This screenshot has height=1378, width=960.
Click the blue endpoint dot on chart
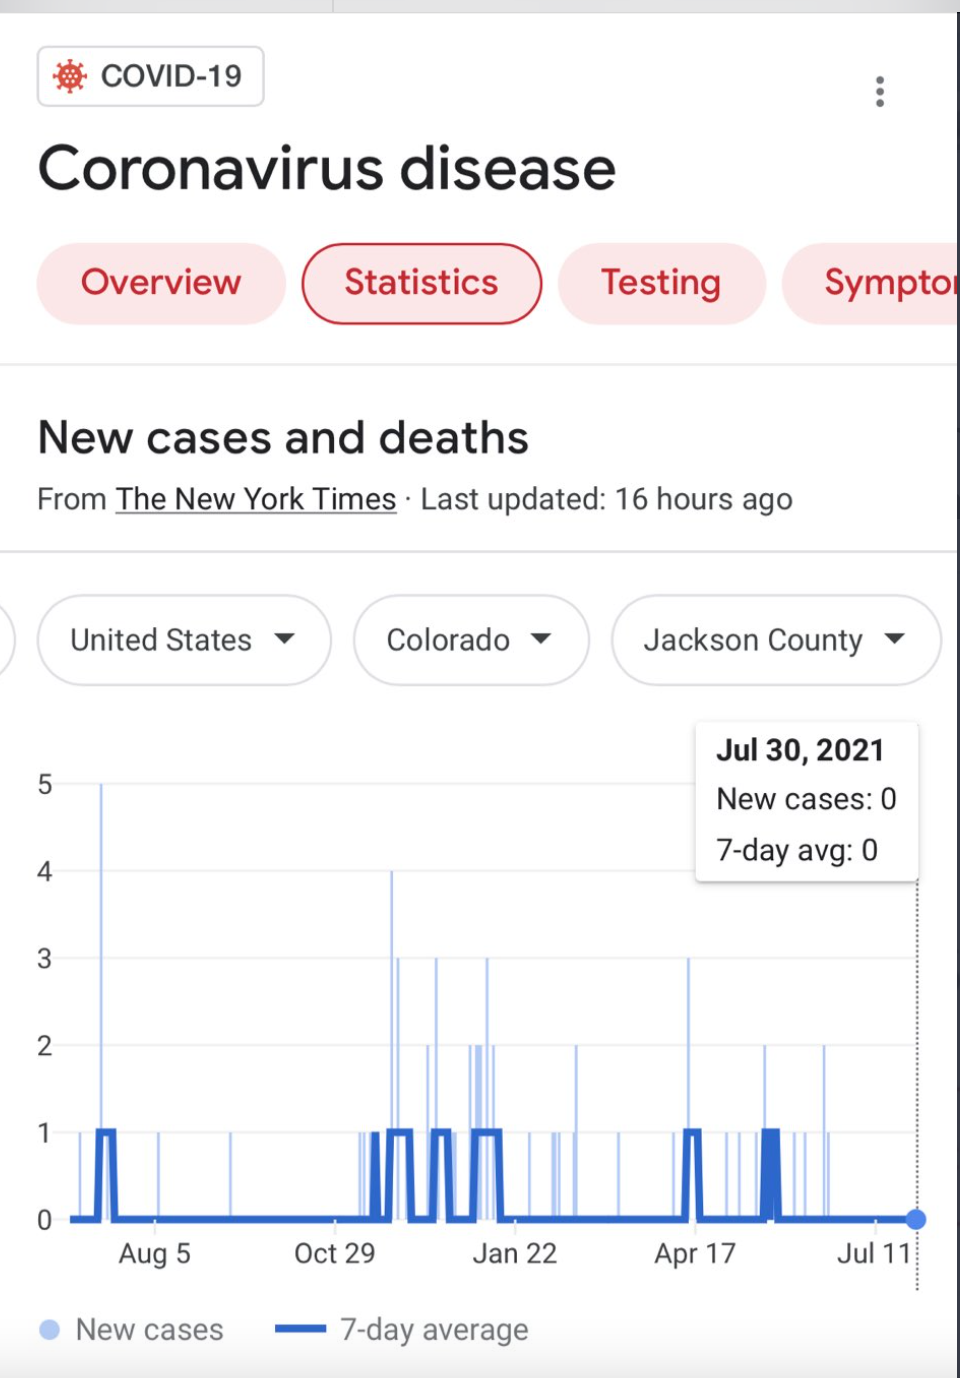click(x=916, y=1219)
